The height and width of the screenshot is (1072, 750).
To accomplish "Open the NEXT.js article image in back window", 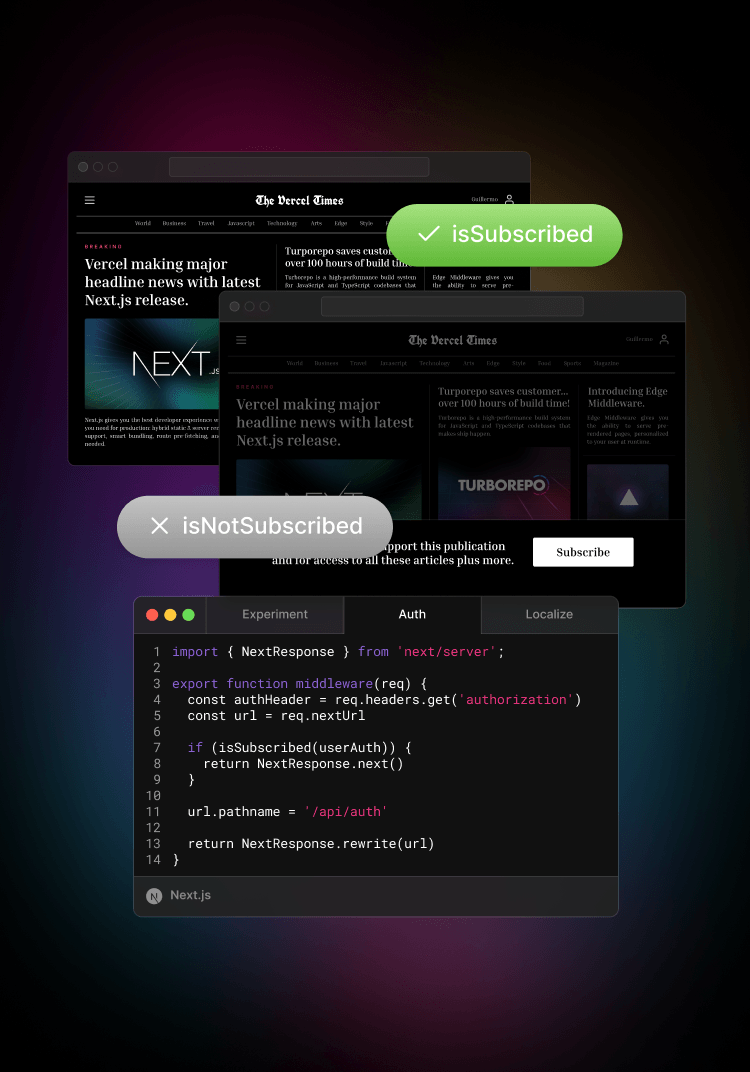I will tap(152, 364).
